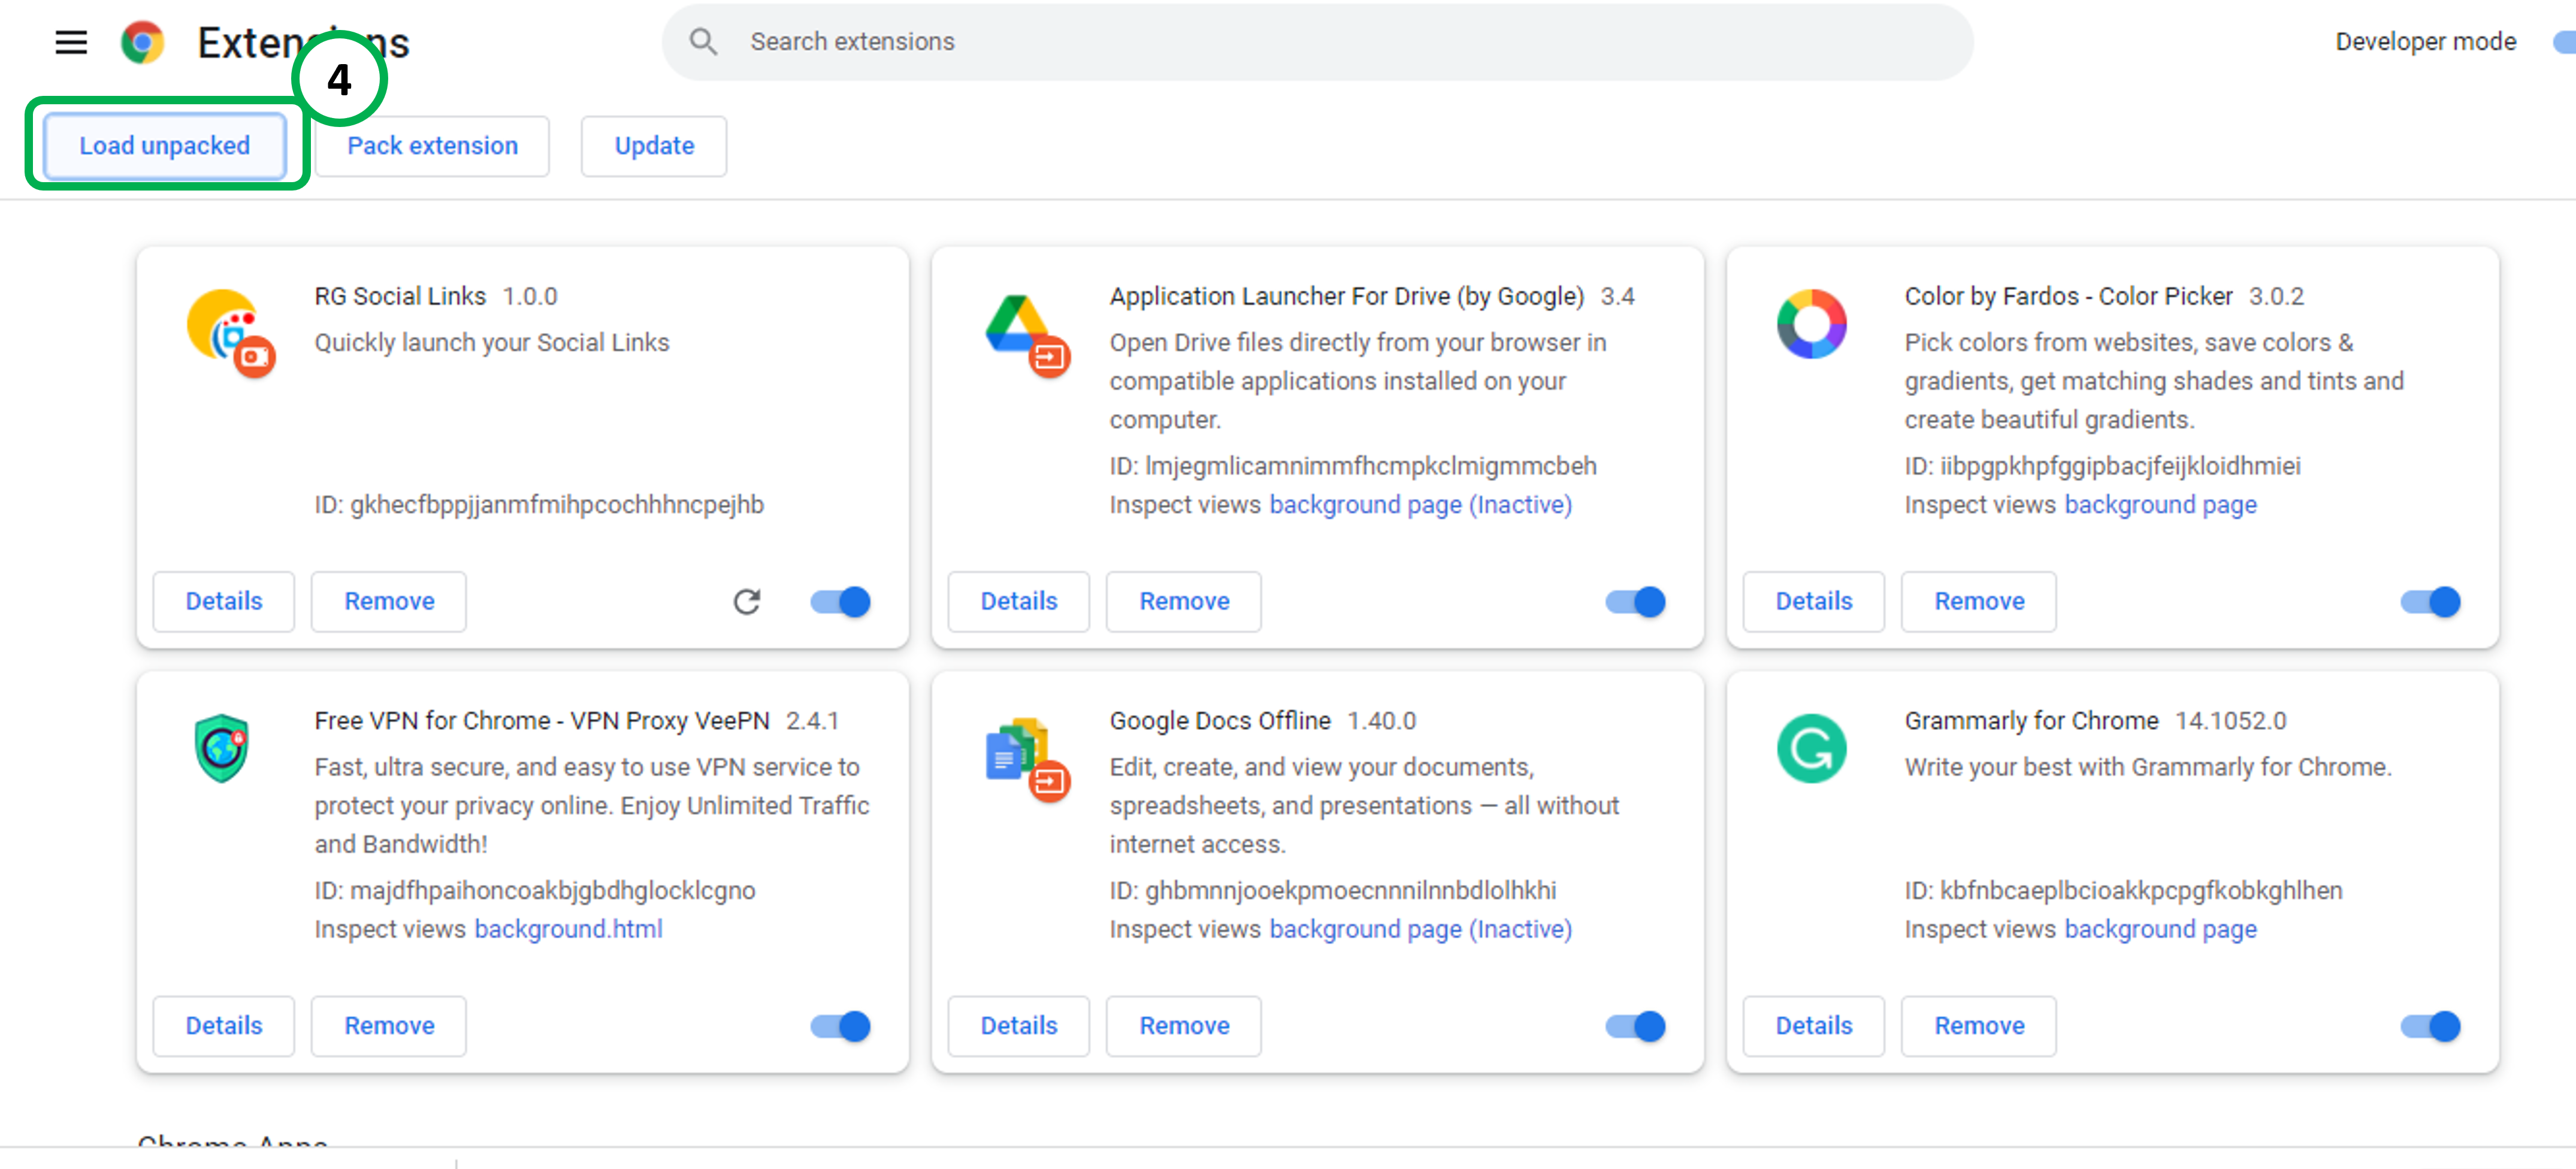Image resolution: width=2576 pixels, height=1169 pixels.
Task: Open Details for Color by Fardos
Action: pyautogui.click(x=1814, y=602)
